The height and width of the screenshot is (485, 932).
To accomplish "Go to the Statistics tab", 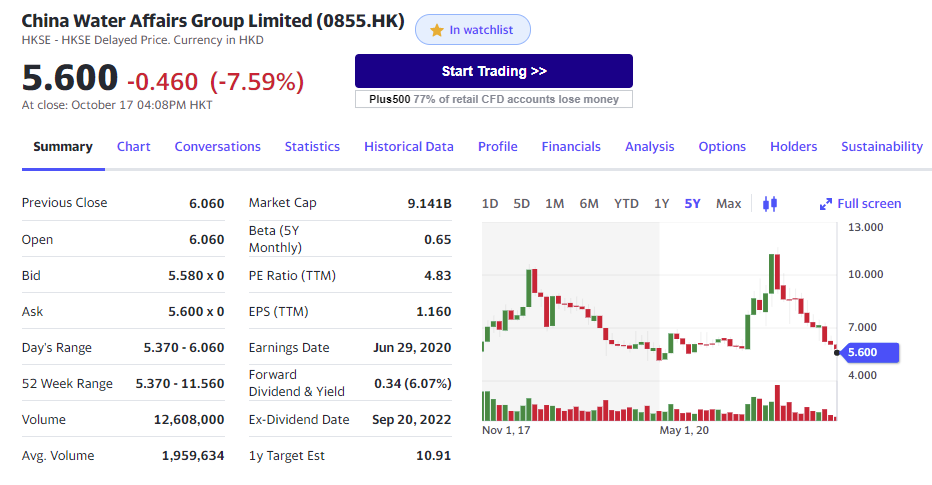I will [x=312, y=147].
